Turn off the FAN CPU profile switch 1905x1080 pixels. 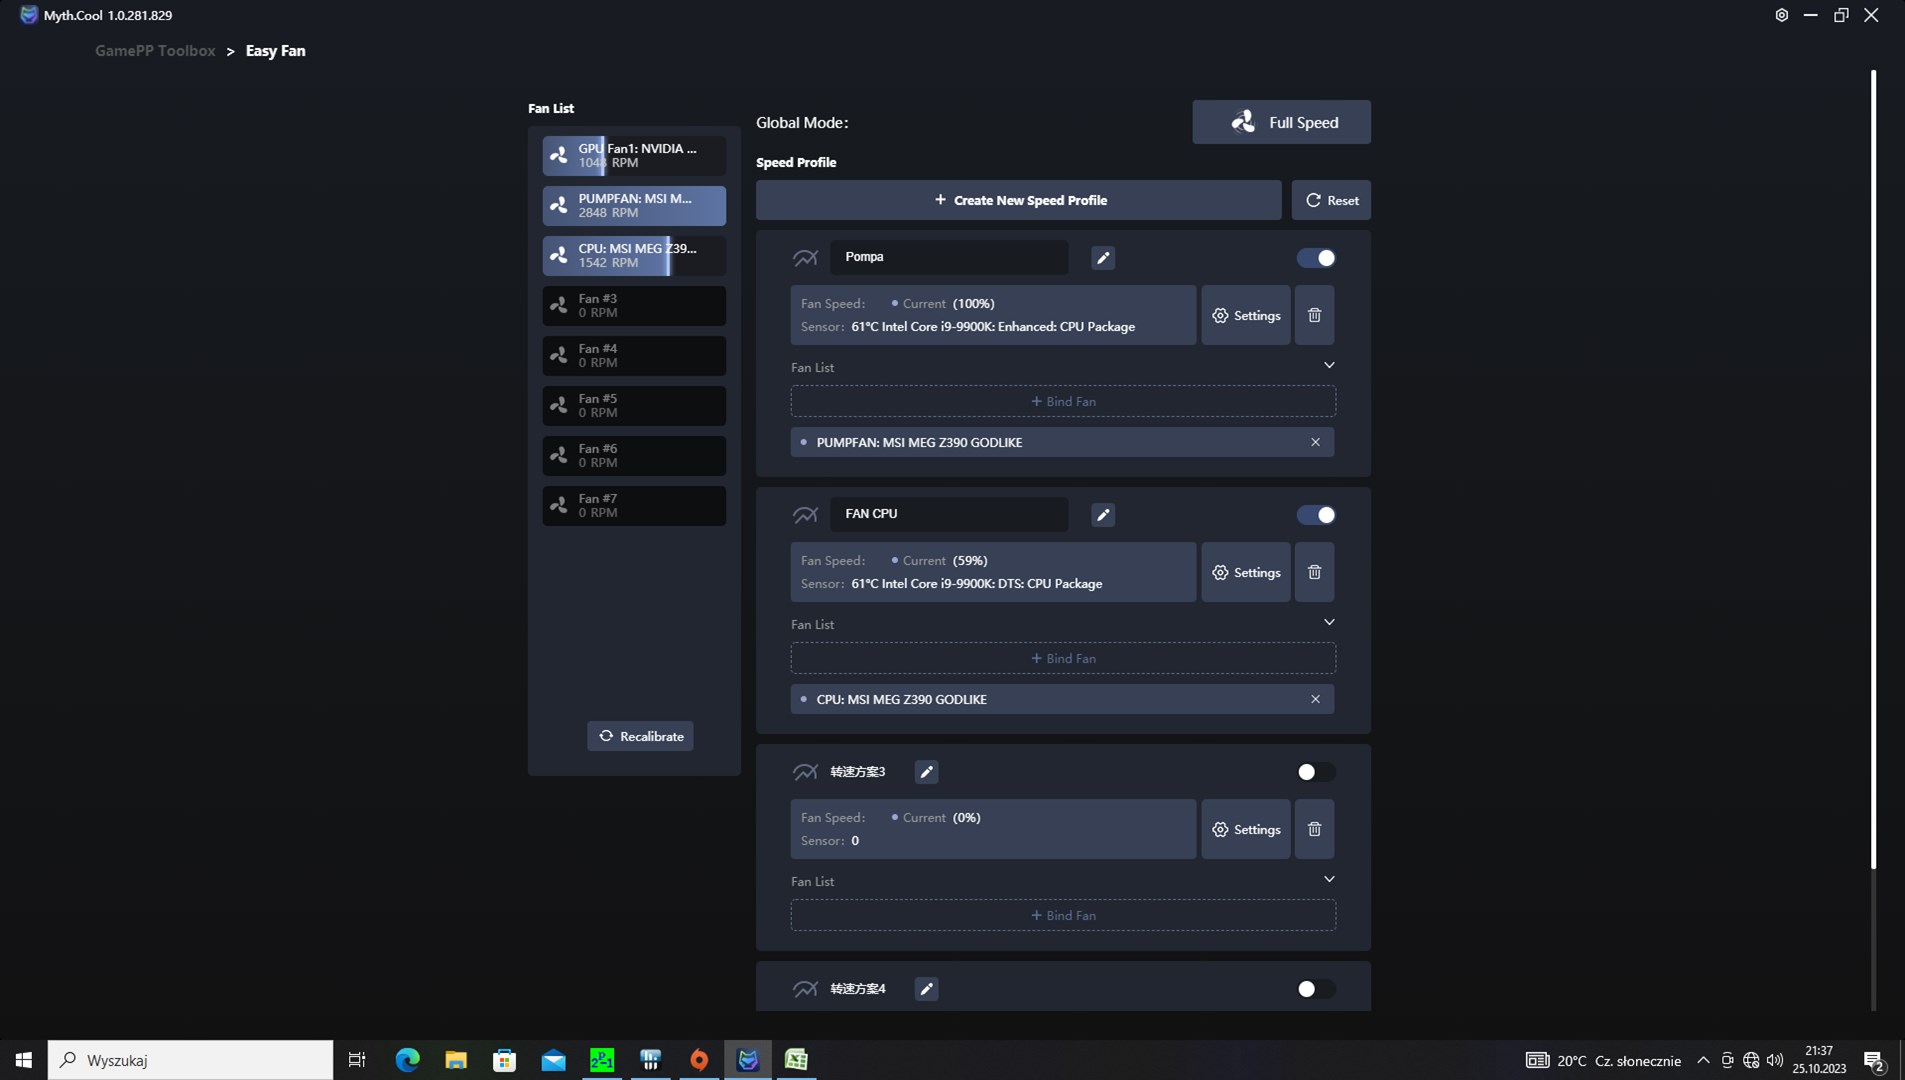(x=1315, y=515)
